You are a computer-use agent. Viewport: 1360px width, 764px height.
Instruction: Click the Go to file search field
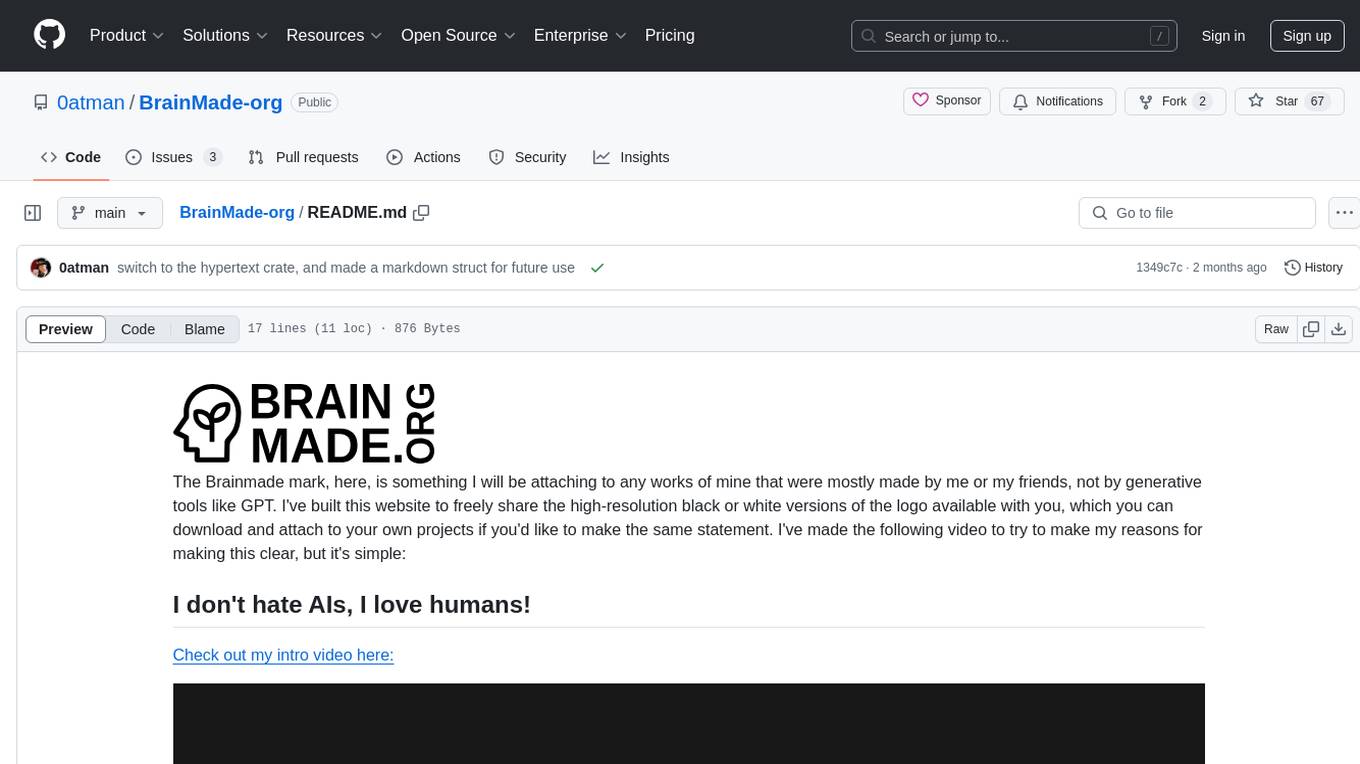coord(1197,213)
